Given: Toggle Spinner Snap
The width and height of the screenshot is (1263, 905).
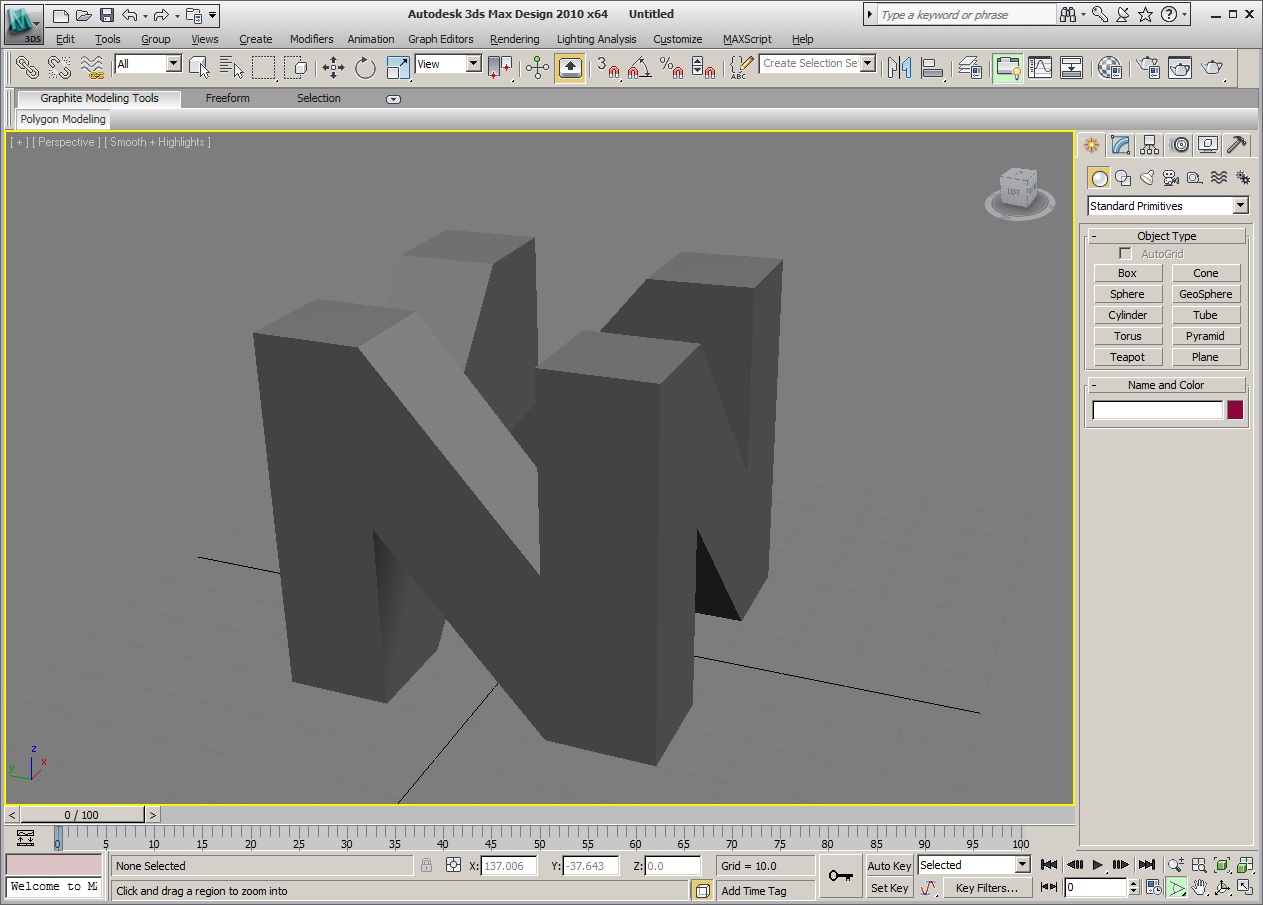Looking at the screenshot, I should point(704,67).
